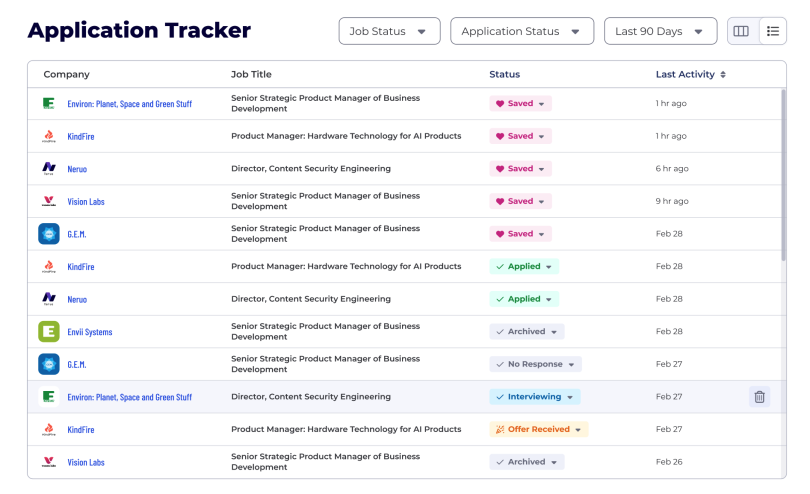Screen dimensions: 810x494
Task: Click the table's vertical scrollbar thumb
Action: point(783,175)
